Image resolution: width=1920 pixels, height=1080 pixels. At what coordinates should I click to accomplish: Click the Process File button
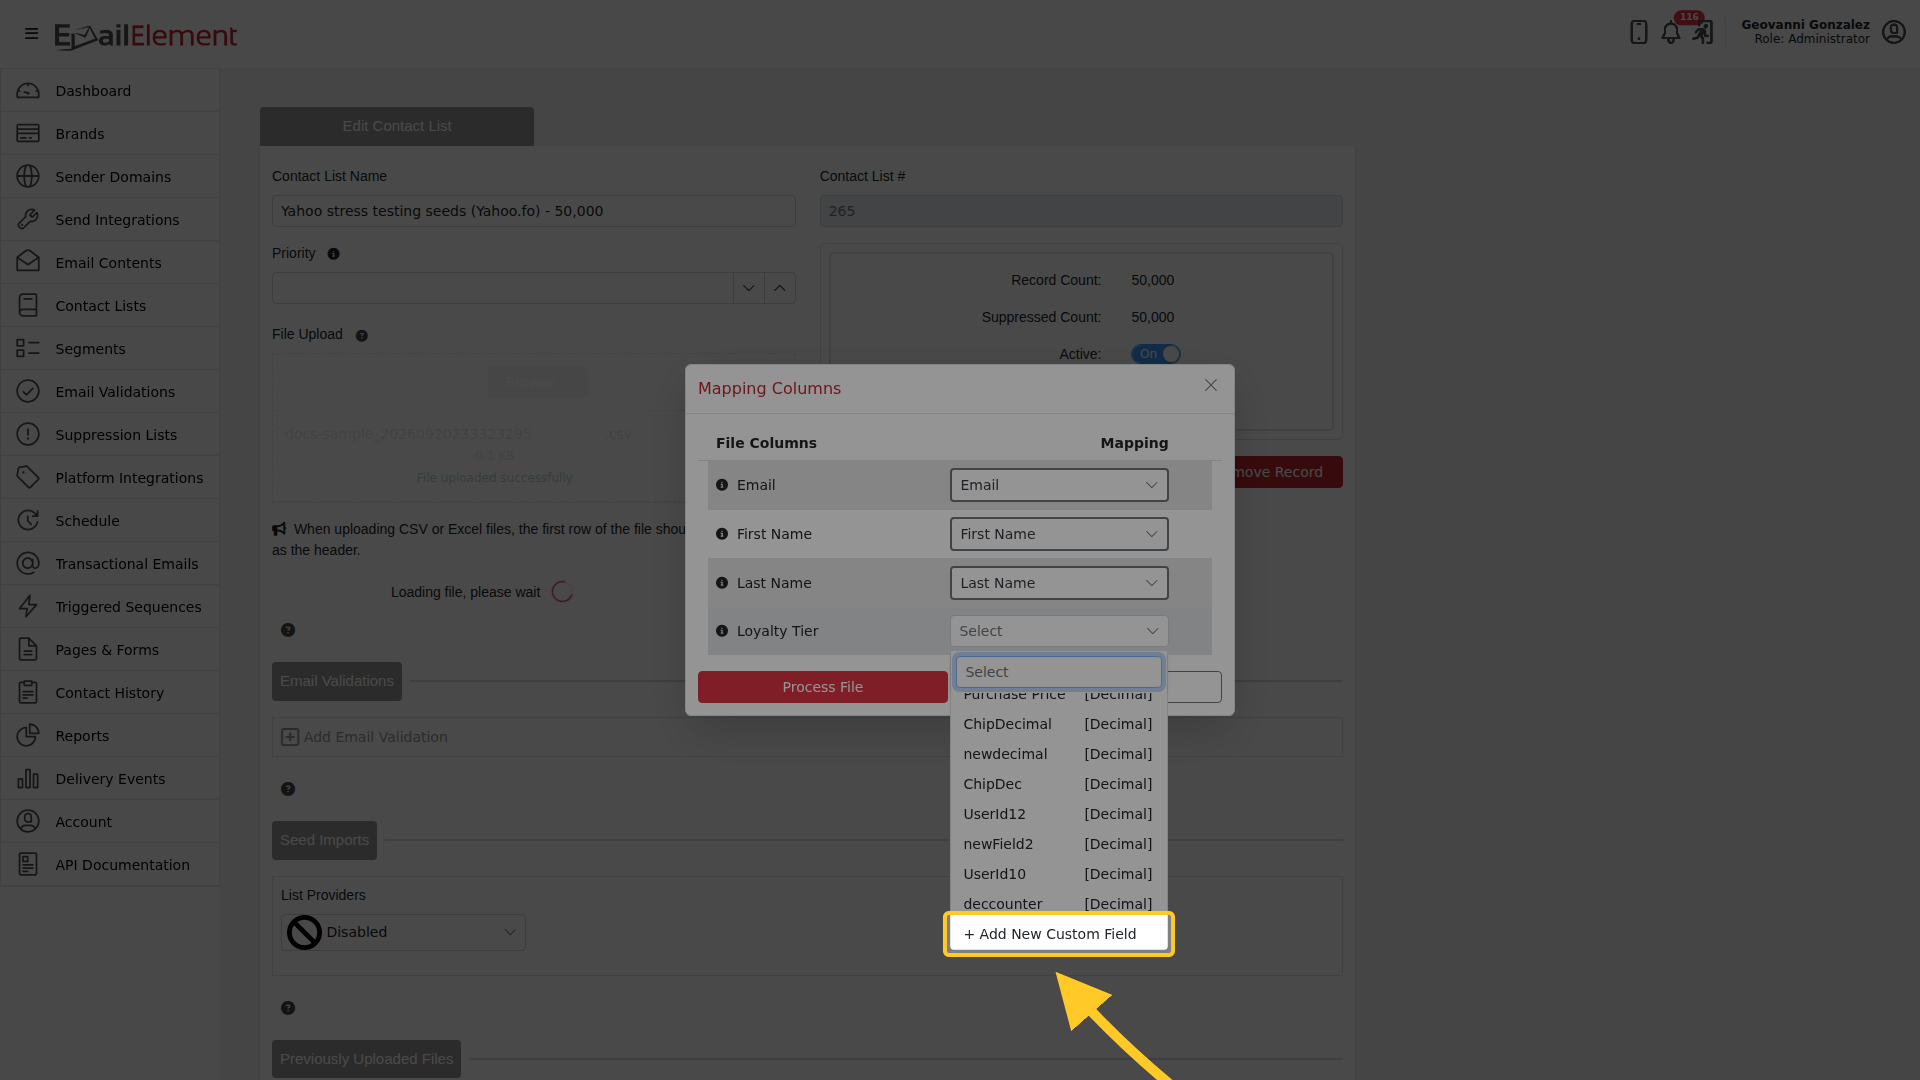(822, 687)
